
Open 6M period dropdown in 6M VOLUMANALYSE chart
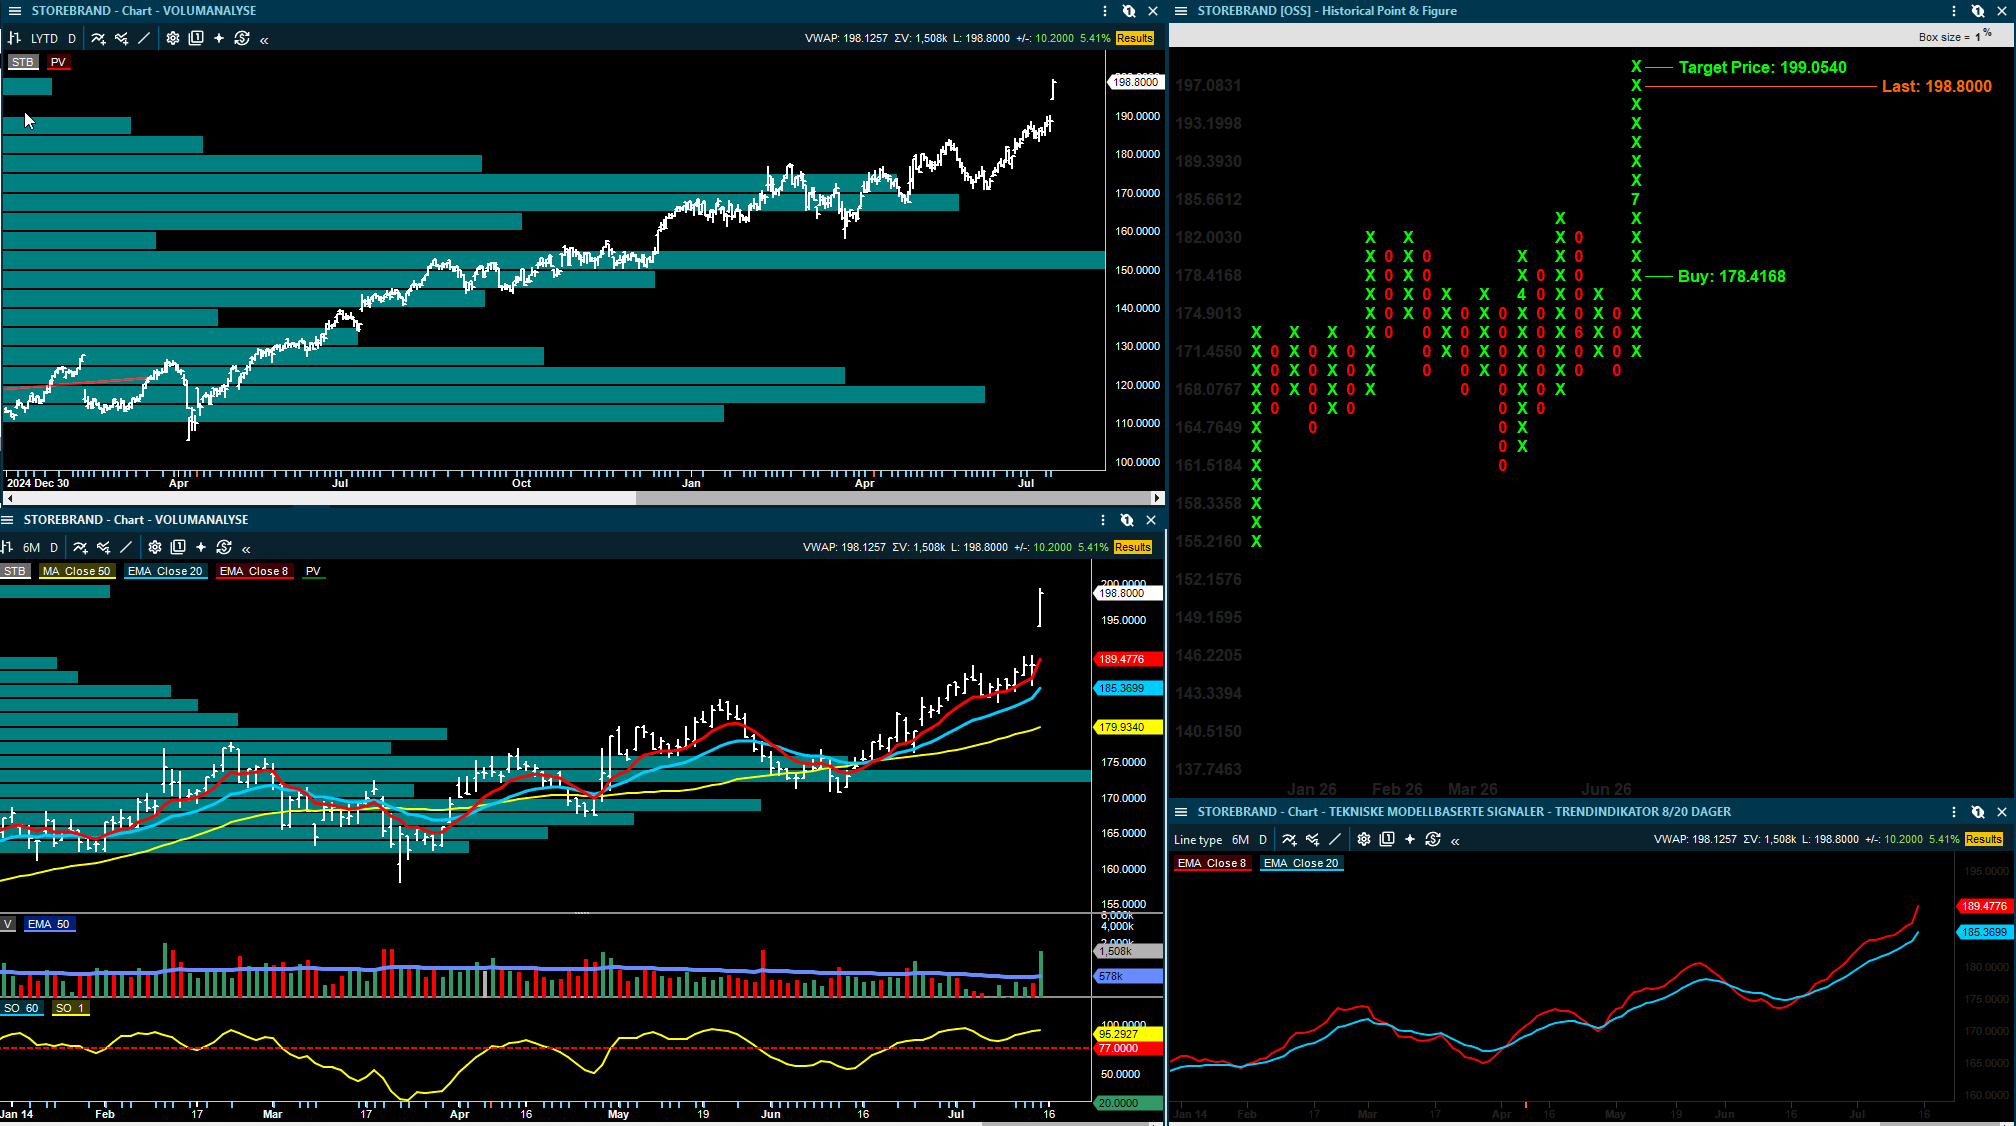click(32, 547)
